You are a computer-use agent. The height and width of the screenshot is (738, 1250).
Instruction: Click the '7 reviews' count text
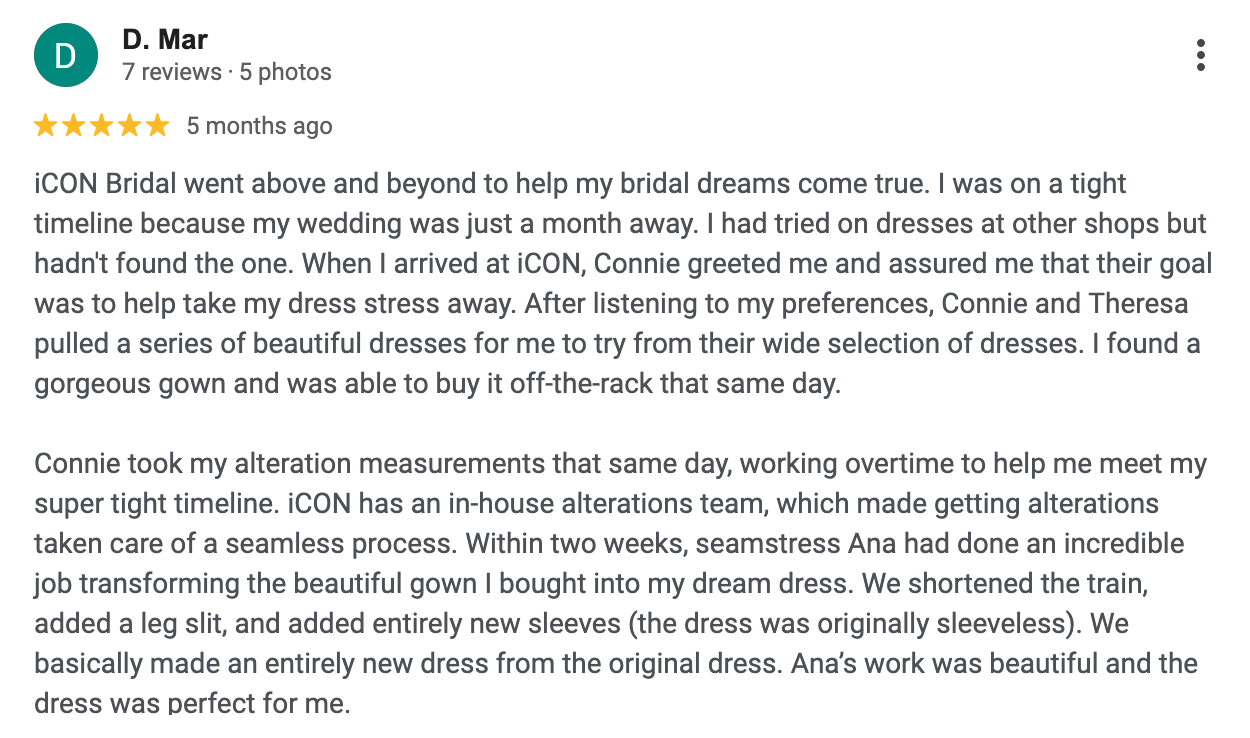[x=172, y=72]
